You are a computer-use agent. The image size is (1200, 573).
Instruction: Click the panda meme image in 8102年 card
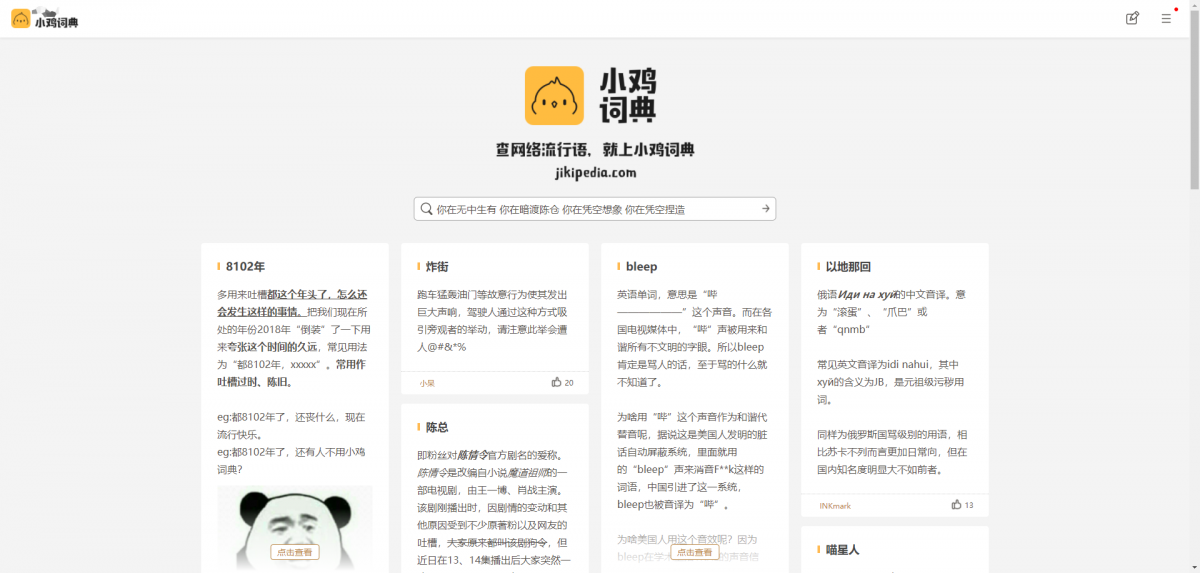point(295,529)
